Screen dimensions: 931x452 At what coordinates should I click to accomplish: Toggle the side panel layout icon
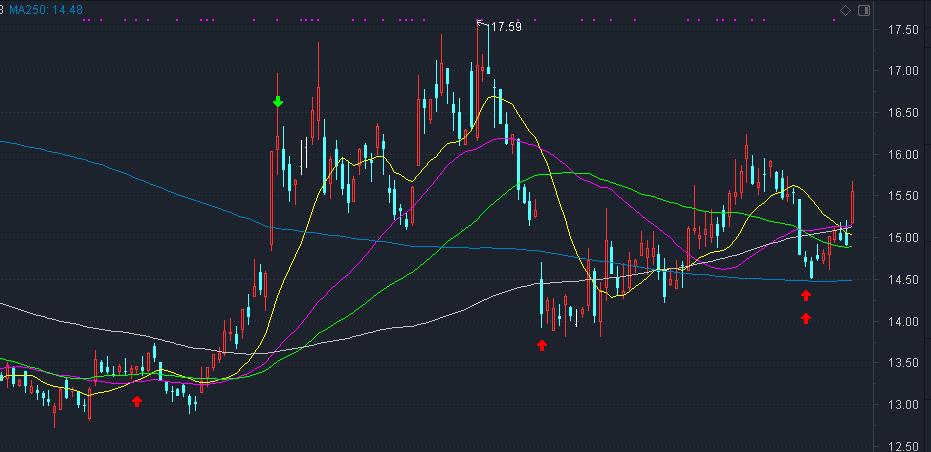pos(864,11)
